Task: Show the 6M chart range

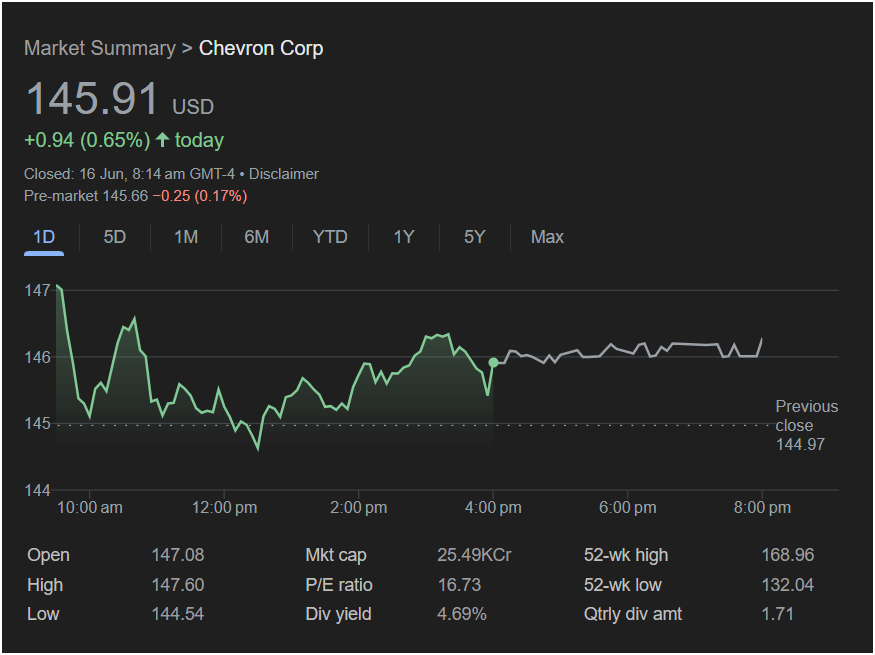Action: 257,237
